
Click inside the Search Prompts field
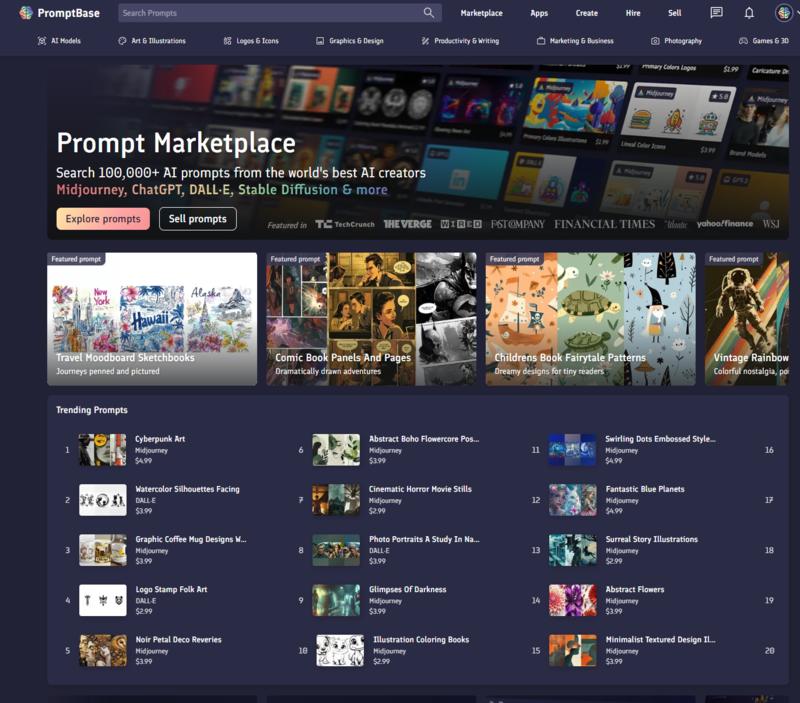point(270,13)
